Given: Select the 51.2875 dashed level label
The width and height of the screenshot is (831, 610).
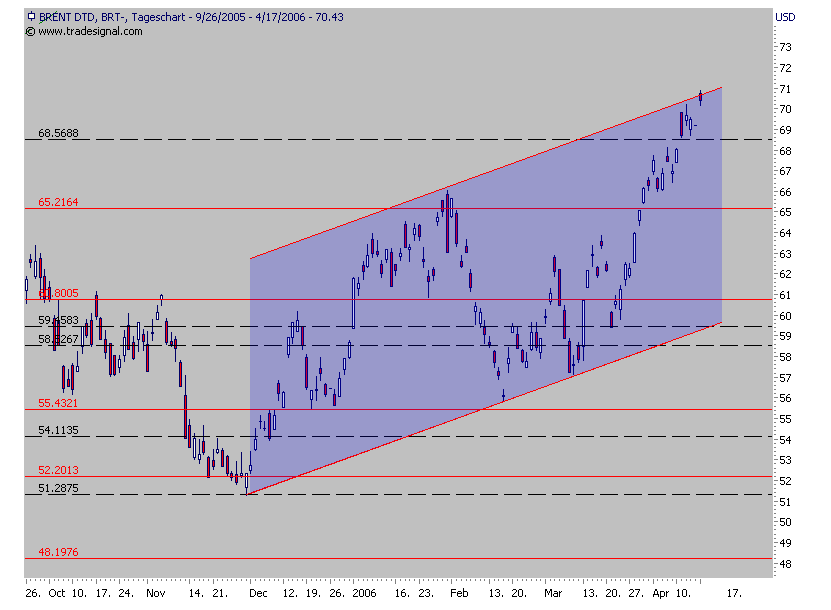Looking at the screenshot, I should (x=57, y=489).
